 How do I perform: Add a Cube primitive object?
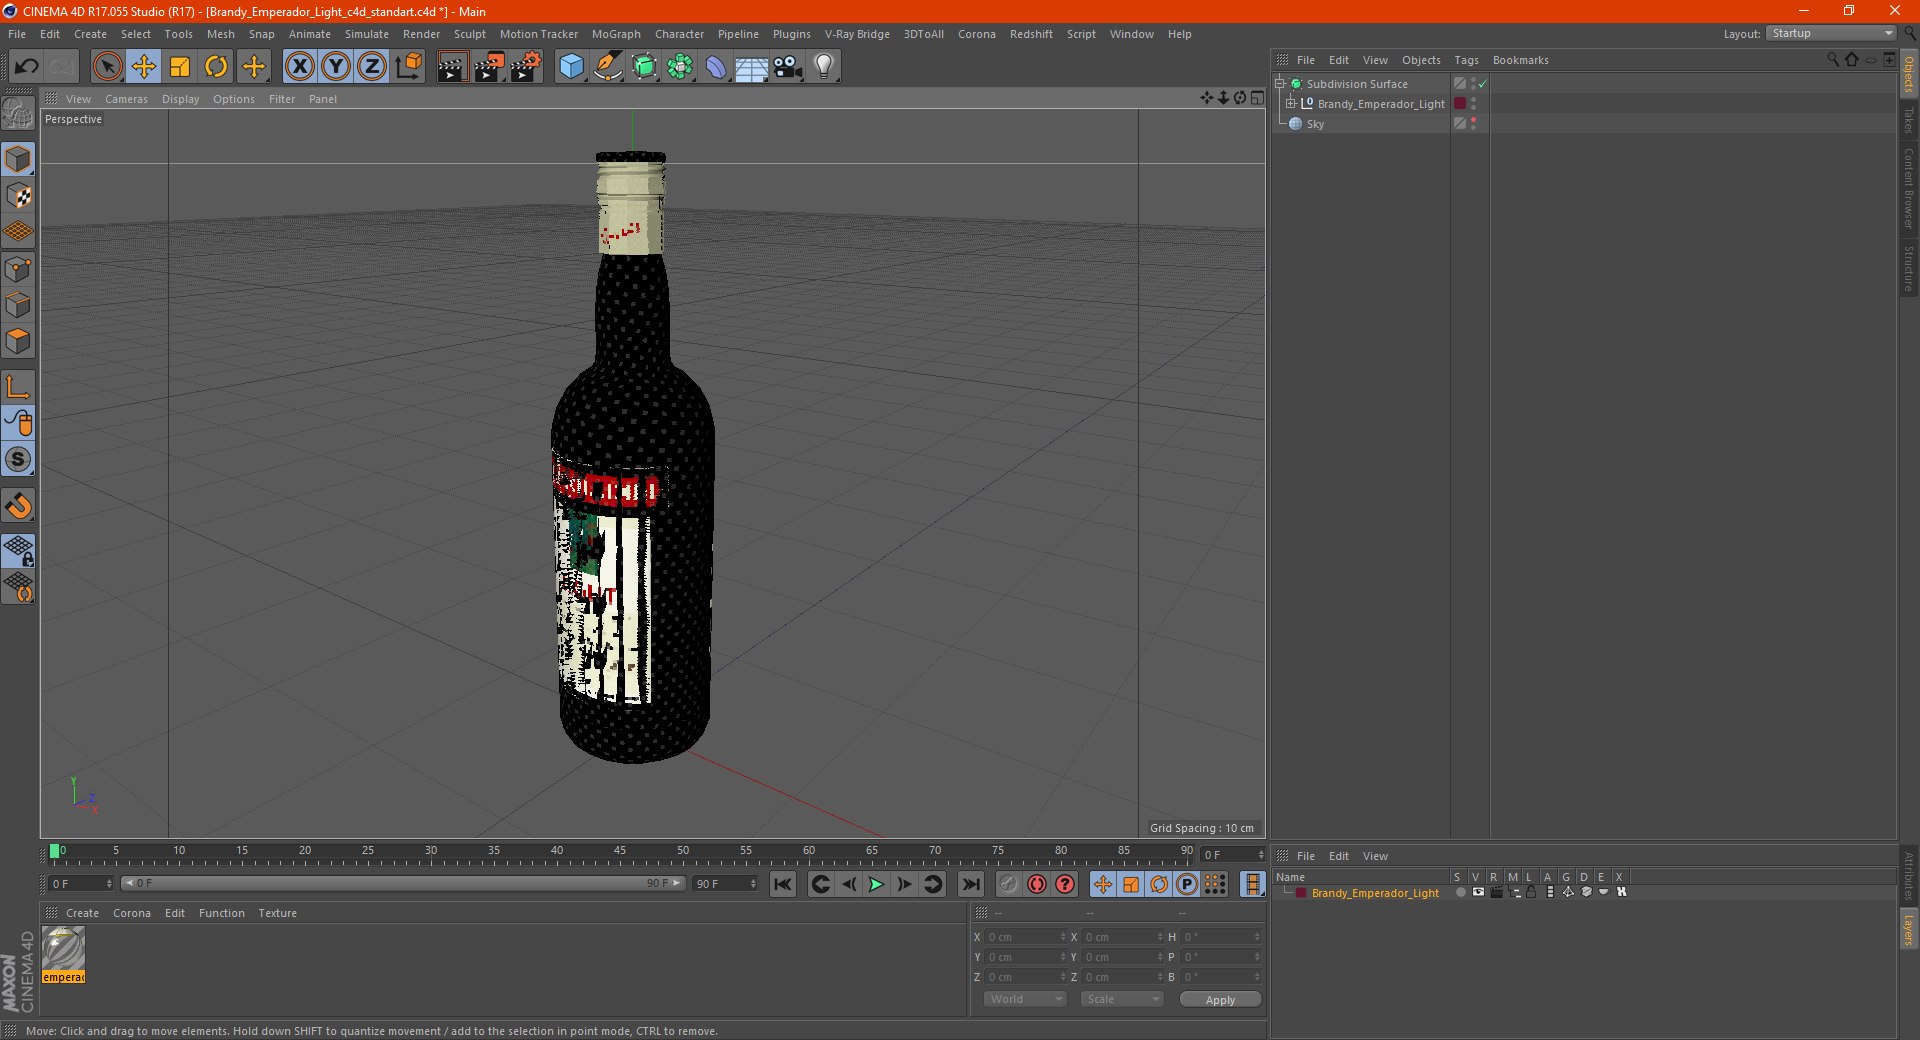tap(571, 67)
